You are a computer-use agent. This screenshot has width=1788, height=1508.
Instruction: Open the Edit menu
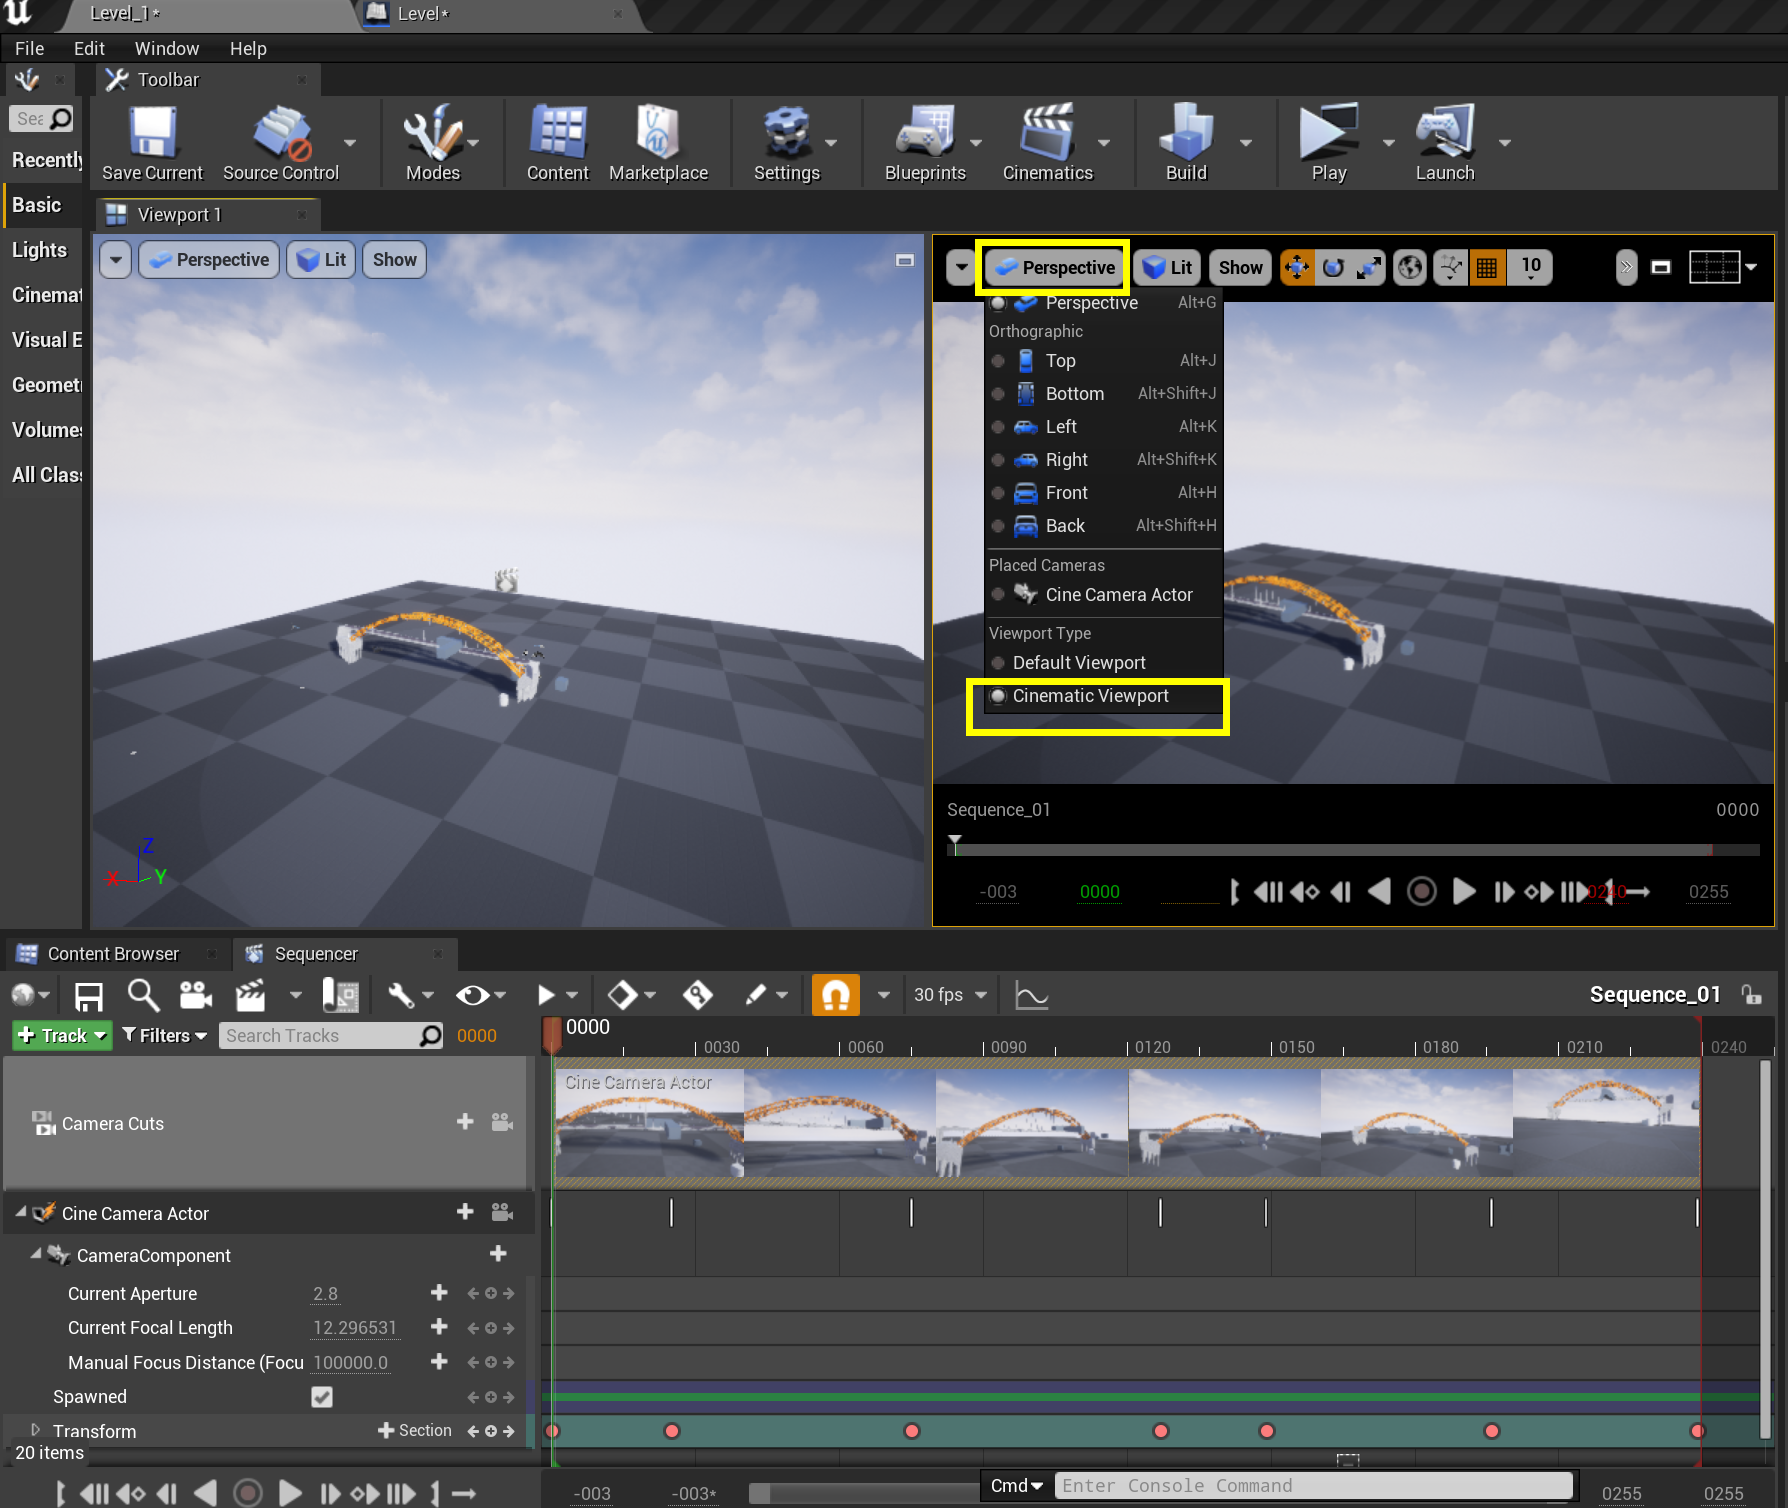tap(89, 48)
